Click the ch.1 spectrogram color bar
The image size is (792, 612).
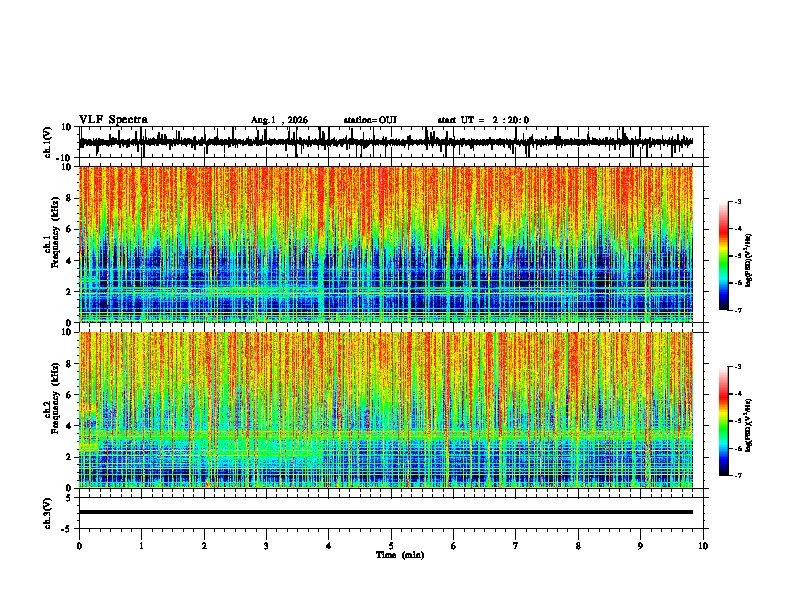723,256
